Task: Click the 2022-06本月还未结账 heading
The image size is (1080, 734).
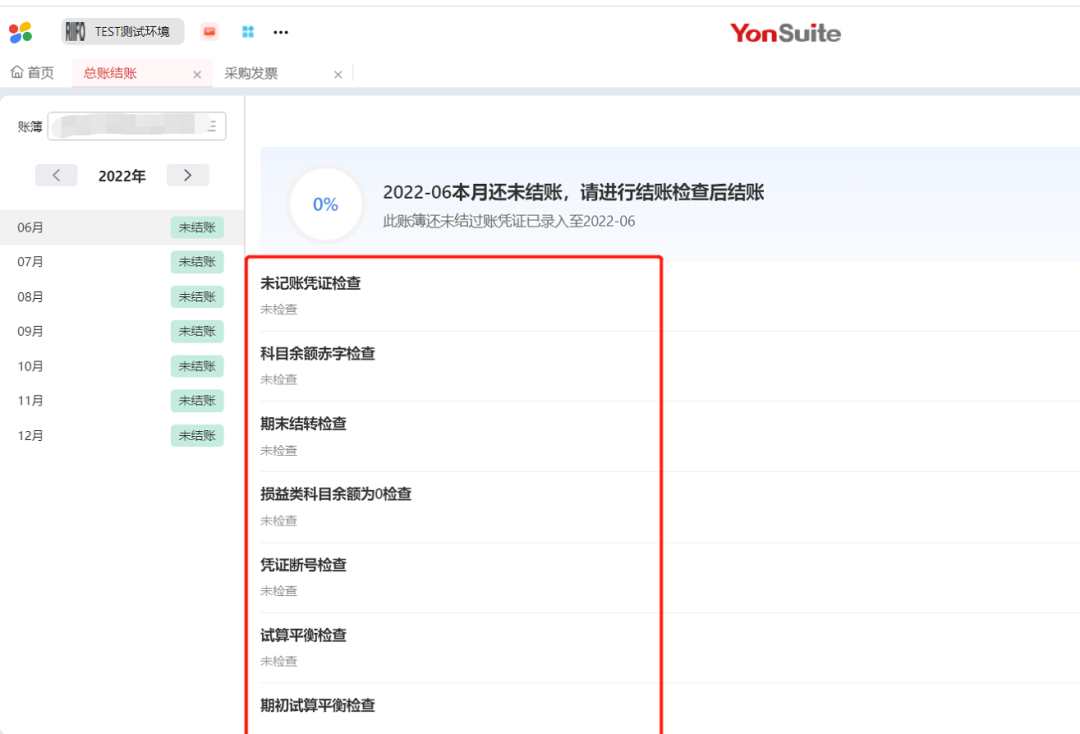Action: [x=573, y=192]
